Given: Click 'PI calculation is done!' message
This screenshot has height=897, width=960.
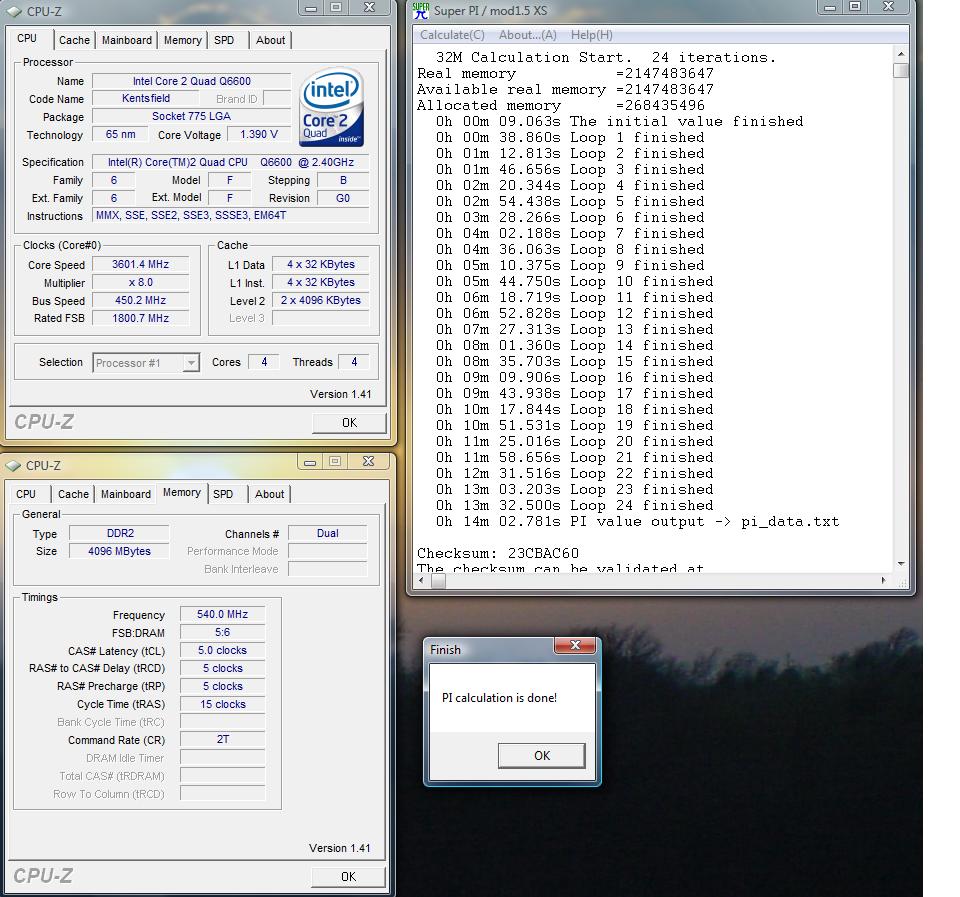Looking at the screenshot, I should (500, 698).
